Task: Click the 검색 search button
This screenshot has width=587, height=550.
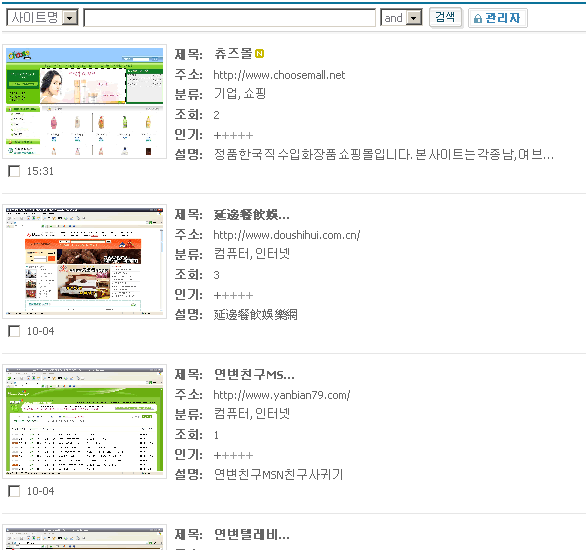Action: [445, 17]
